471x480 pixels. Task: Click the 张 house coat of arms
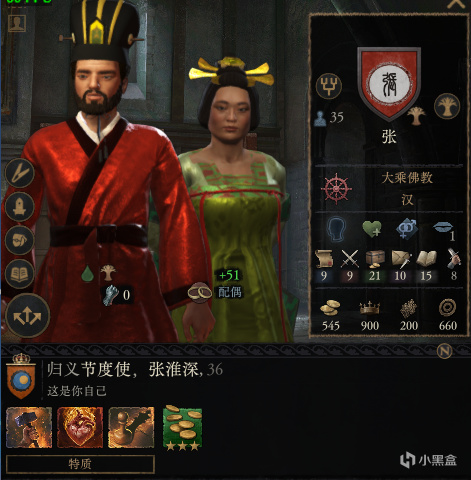point(389,82)
